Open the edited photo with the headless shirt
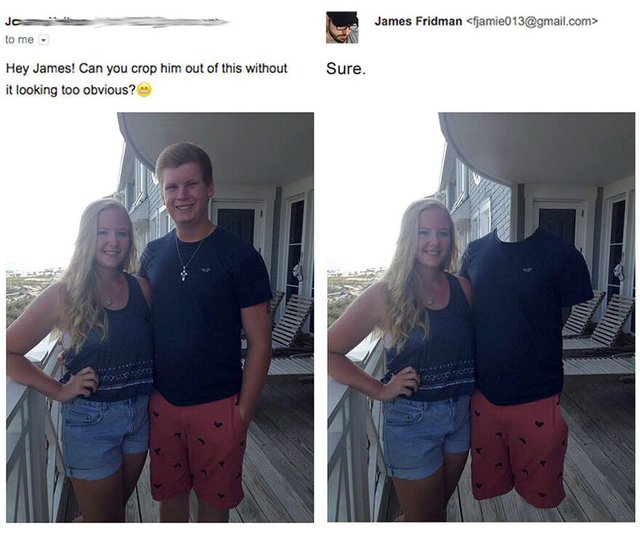The image size is (640, 534). pos(481,317)
